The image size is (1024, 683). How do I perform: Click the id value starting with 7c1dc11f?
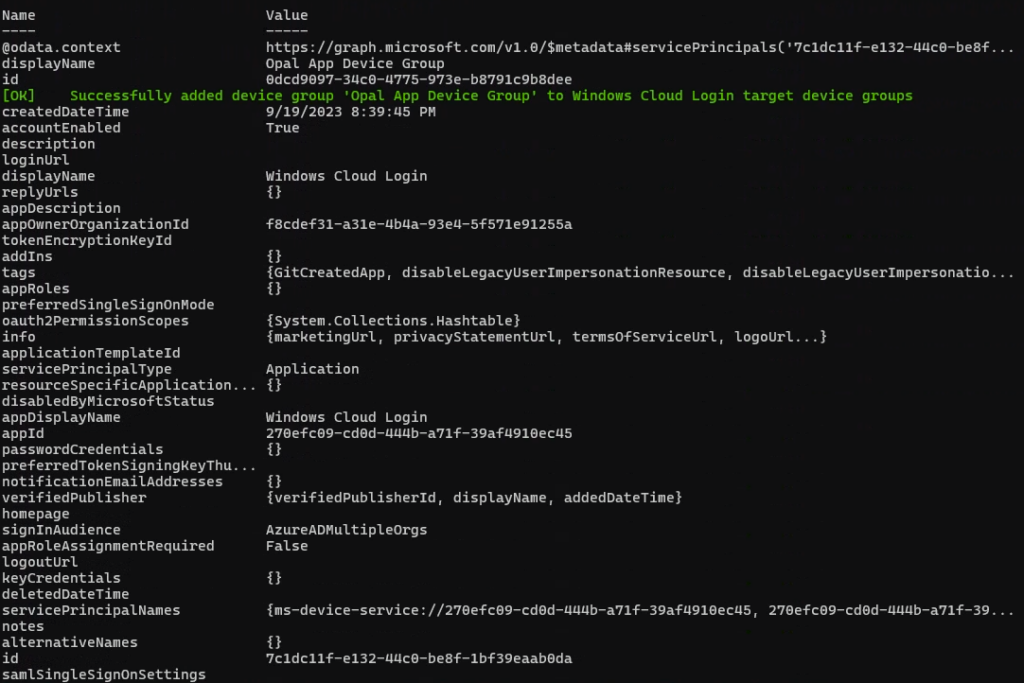419,658
